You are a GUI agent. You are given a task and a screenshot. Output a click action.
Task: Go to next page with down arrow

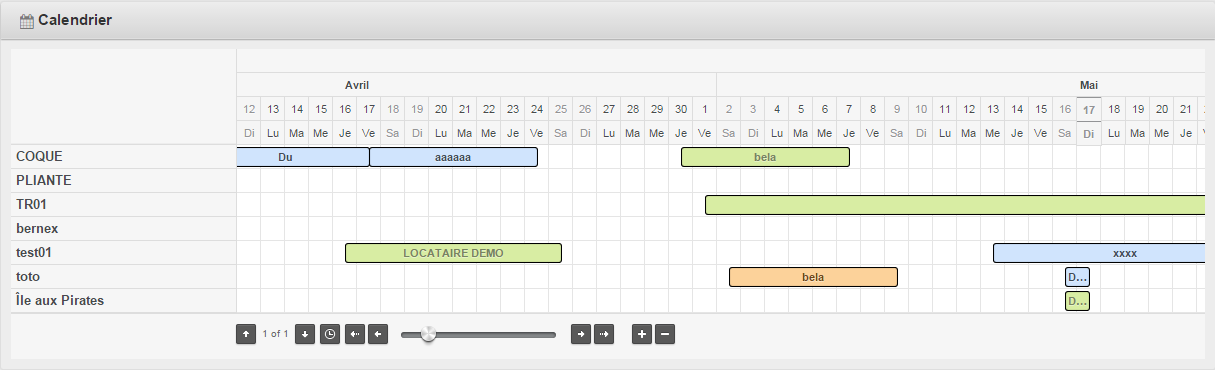(305, 334)
